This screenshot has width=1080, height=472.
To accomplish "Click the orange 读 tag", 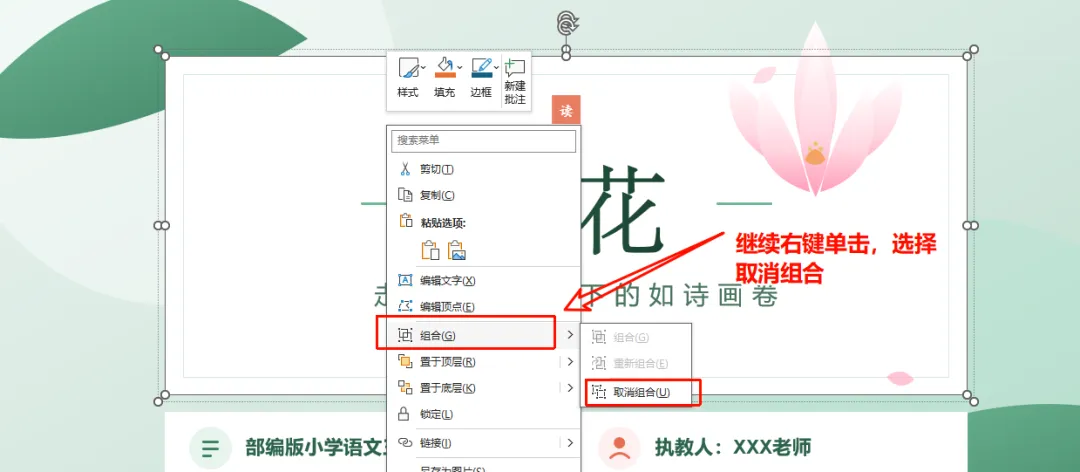I will click(x=566, y=110).
